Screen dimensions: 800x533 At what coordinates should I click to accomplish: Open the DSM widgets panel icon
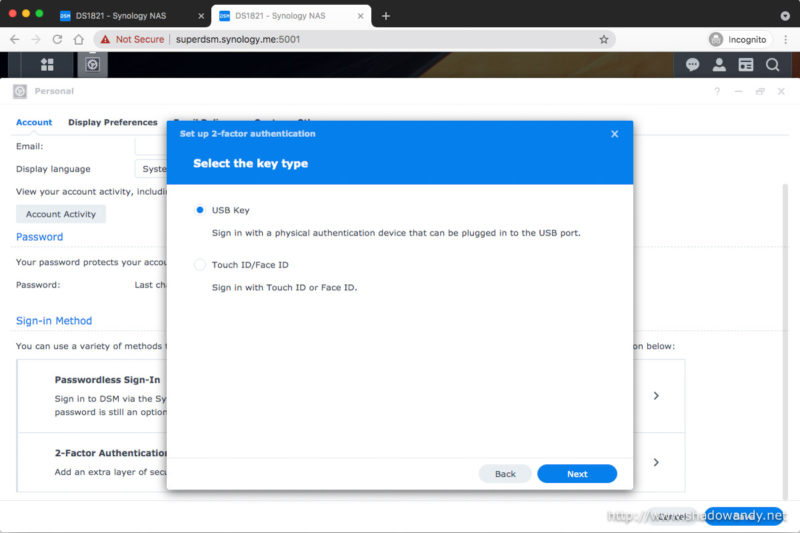pyautogui.click(x=745, y=64)
